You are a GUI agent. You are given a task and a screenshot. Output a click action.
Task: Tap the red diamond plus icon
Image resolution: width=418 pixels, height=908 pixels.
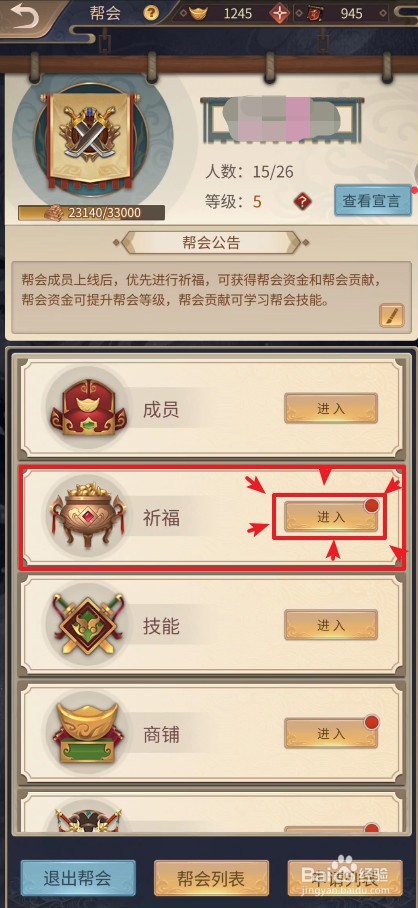[x=280, y=13]
